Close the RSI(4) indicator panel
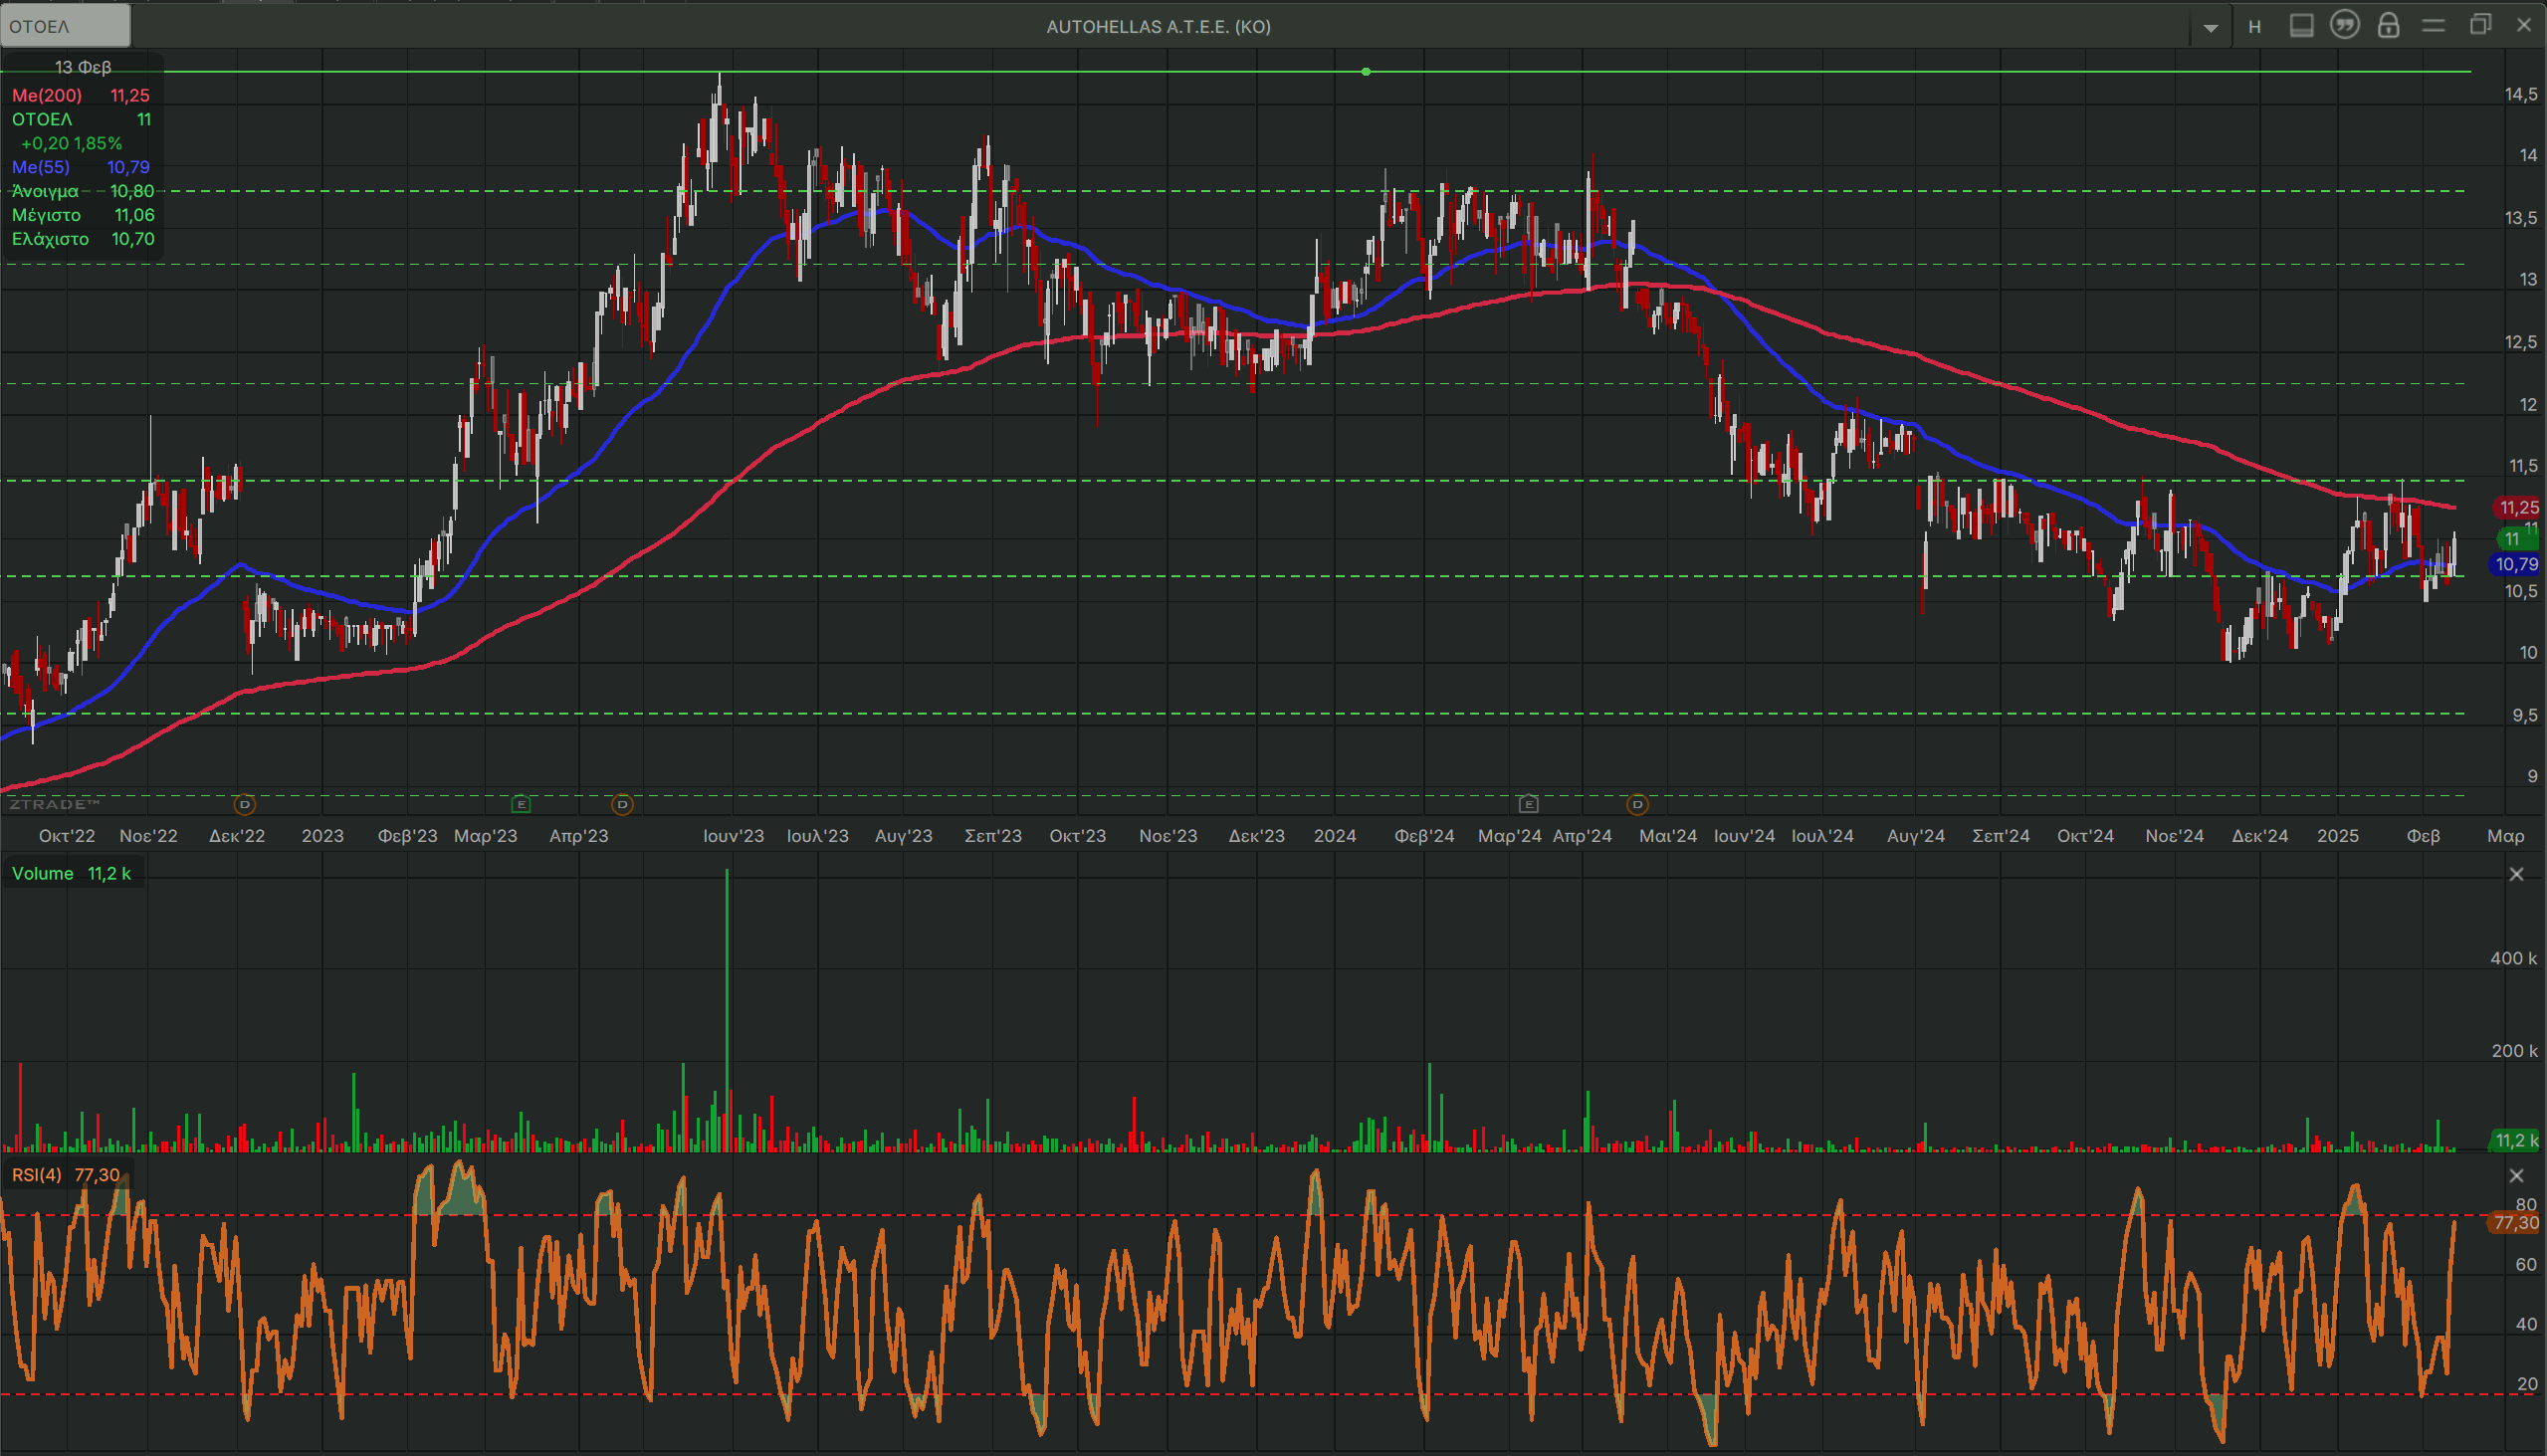The image size is (2547, 1456). tap(2517, 1176)
